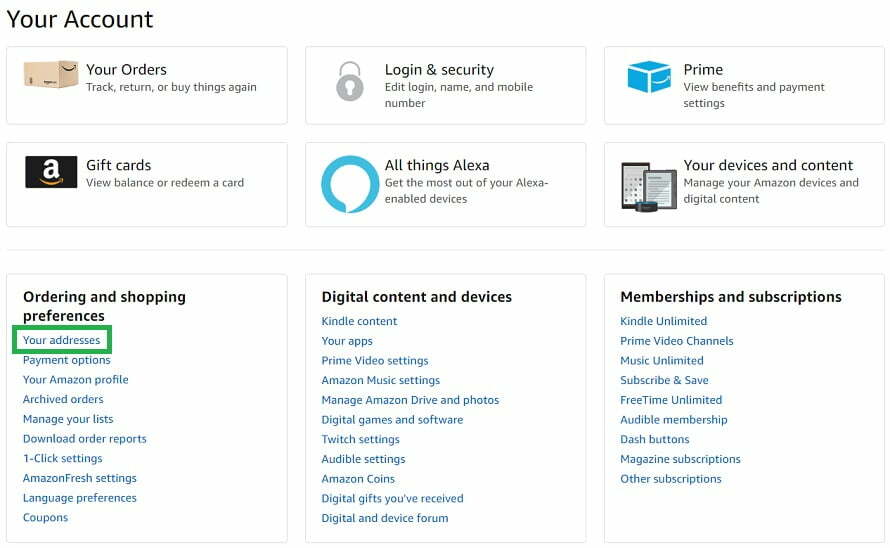Viewport: 890px width, 548px height.
Task: Go to Payment options
Action: tap(66, 360)
